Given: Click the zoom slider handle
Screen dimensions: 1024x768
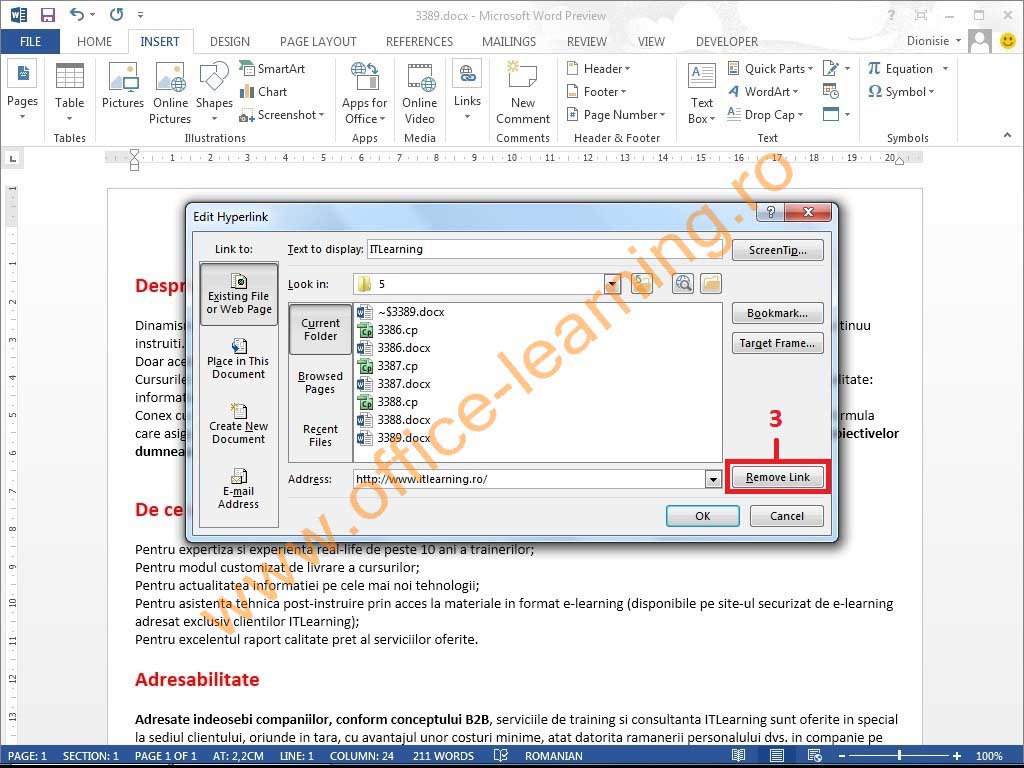Looking at the screenshot, I should [900, 756].
